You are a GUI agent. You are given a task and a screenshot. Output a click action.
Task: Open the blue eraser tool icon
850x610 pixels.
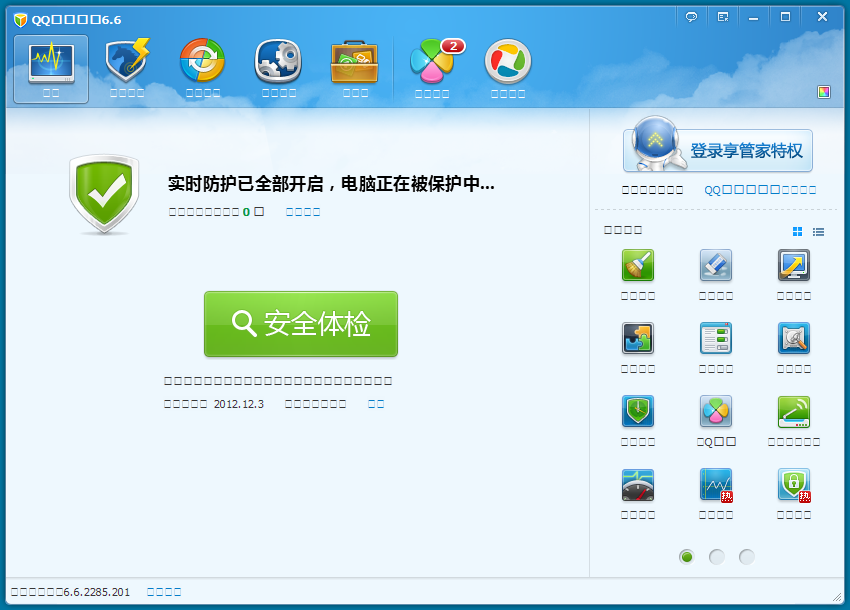point(715,266)
